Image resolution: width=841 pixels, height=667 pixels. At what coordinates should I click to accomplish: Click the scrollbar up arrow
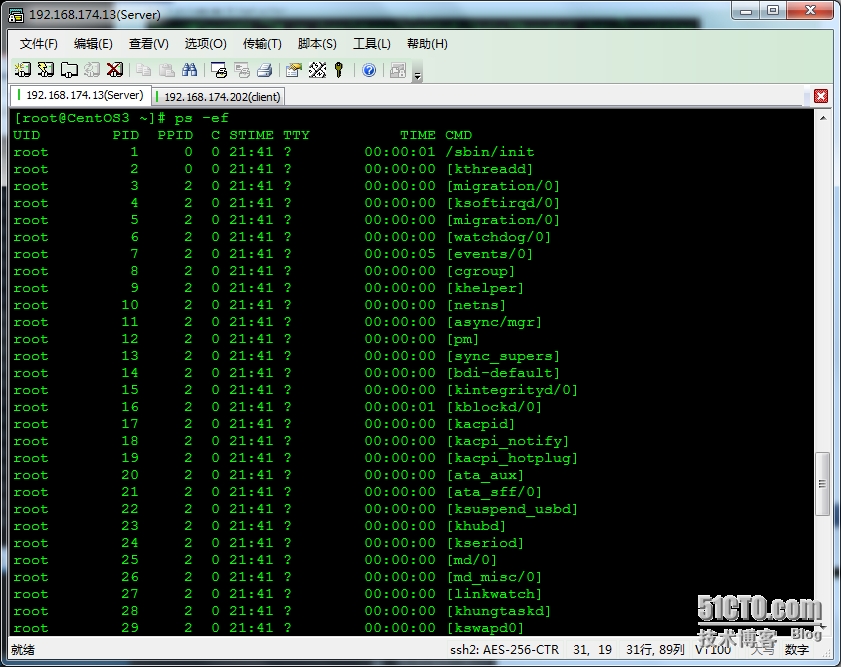(x=823, y=117)
